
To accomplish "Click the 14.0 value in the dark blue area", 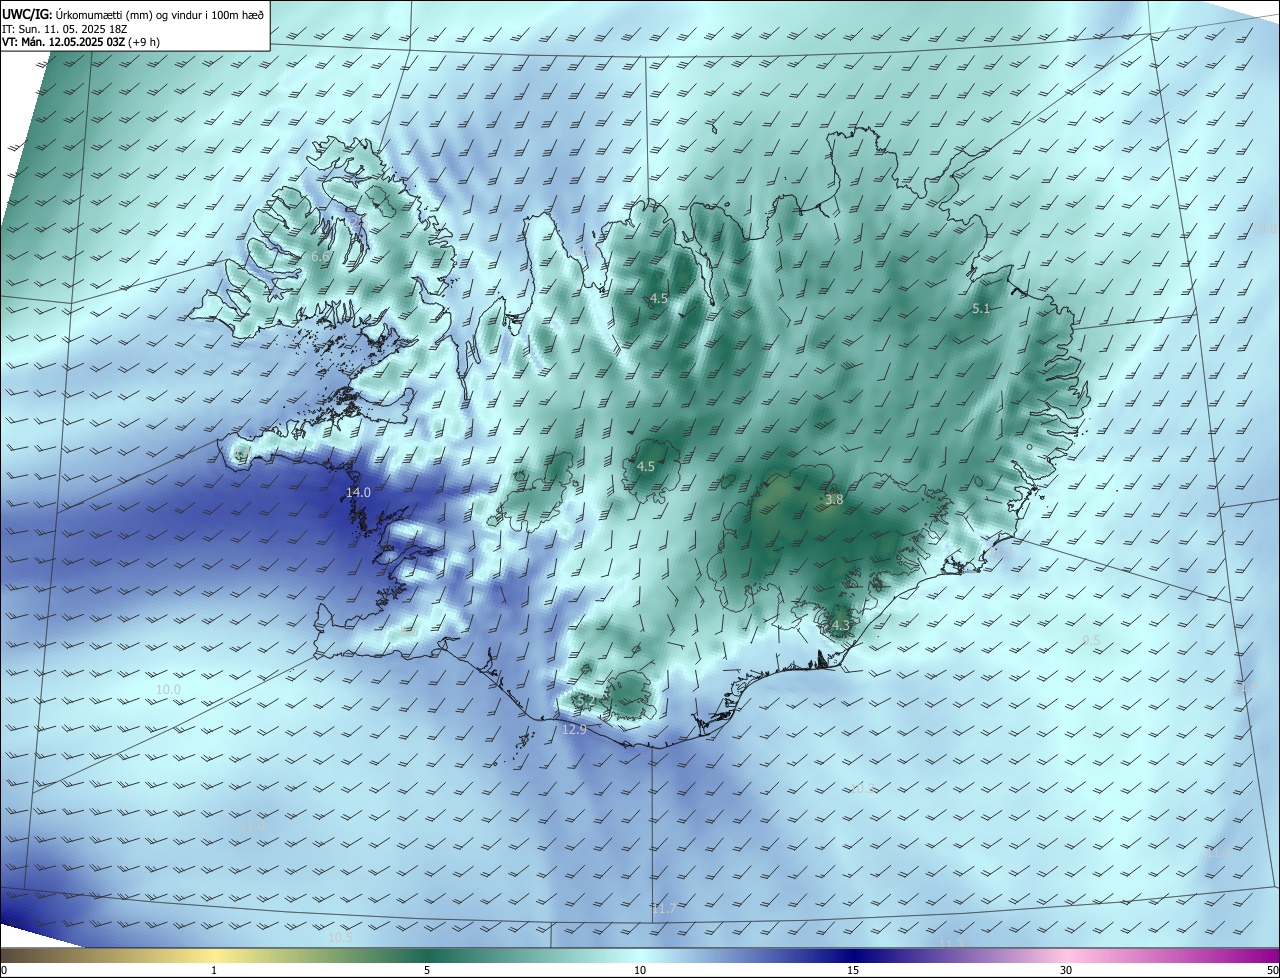I will click(x=358, y=493).
